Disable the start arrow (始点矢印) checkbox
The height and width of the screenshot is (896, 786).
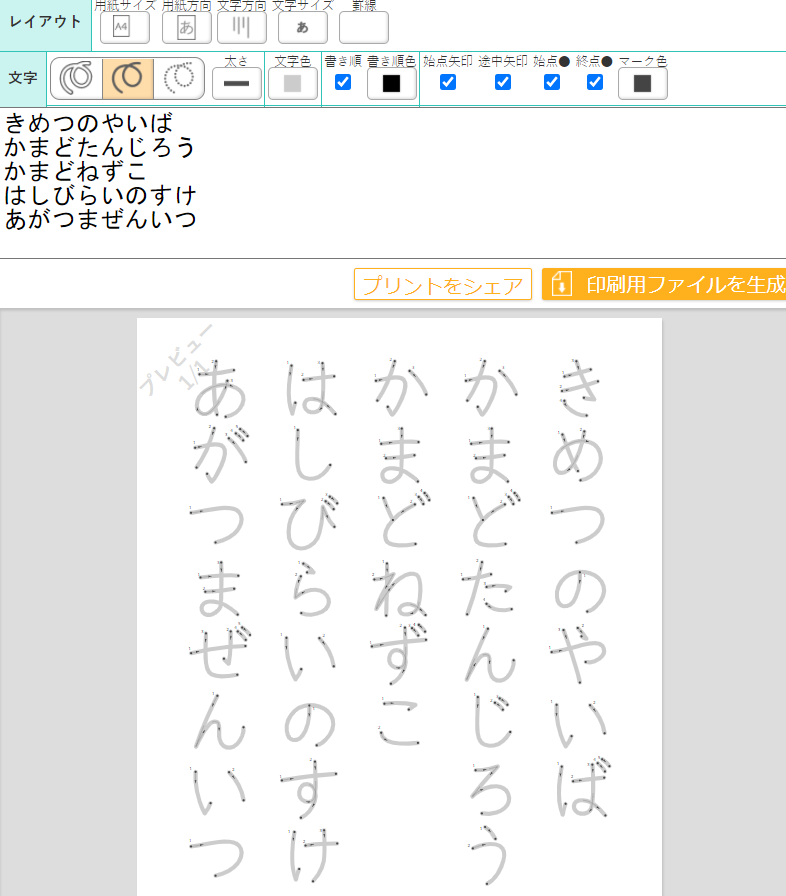(448, 82)
